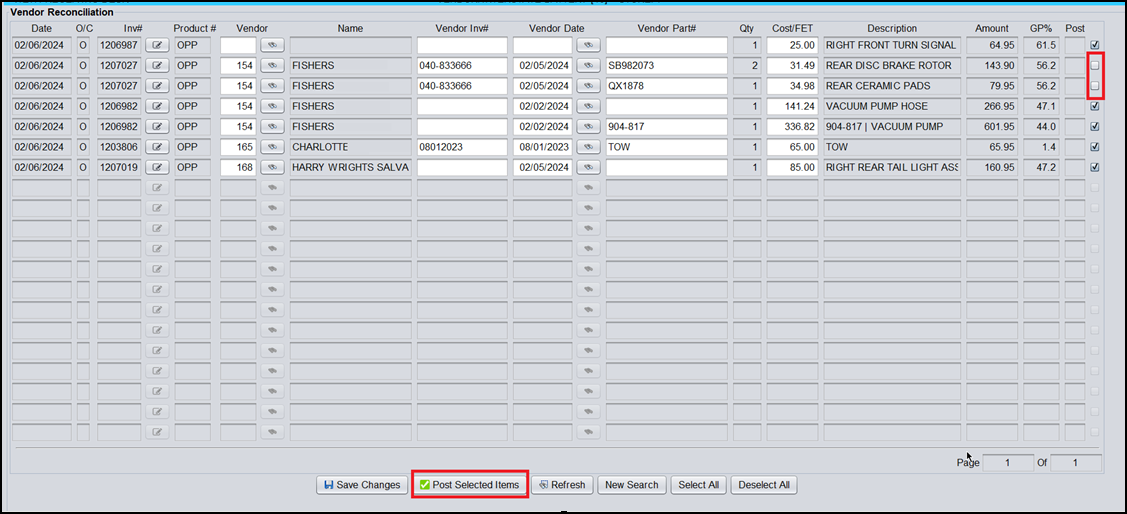
Task: Check the Post box for REAR CERAMIC PADS
Action: [1095, 86]
